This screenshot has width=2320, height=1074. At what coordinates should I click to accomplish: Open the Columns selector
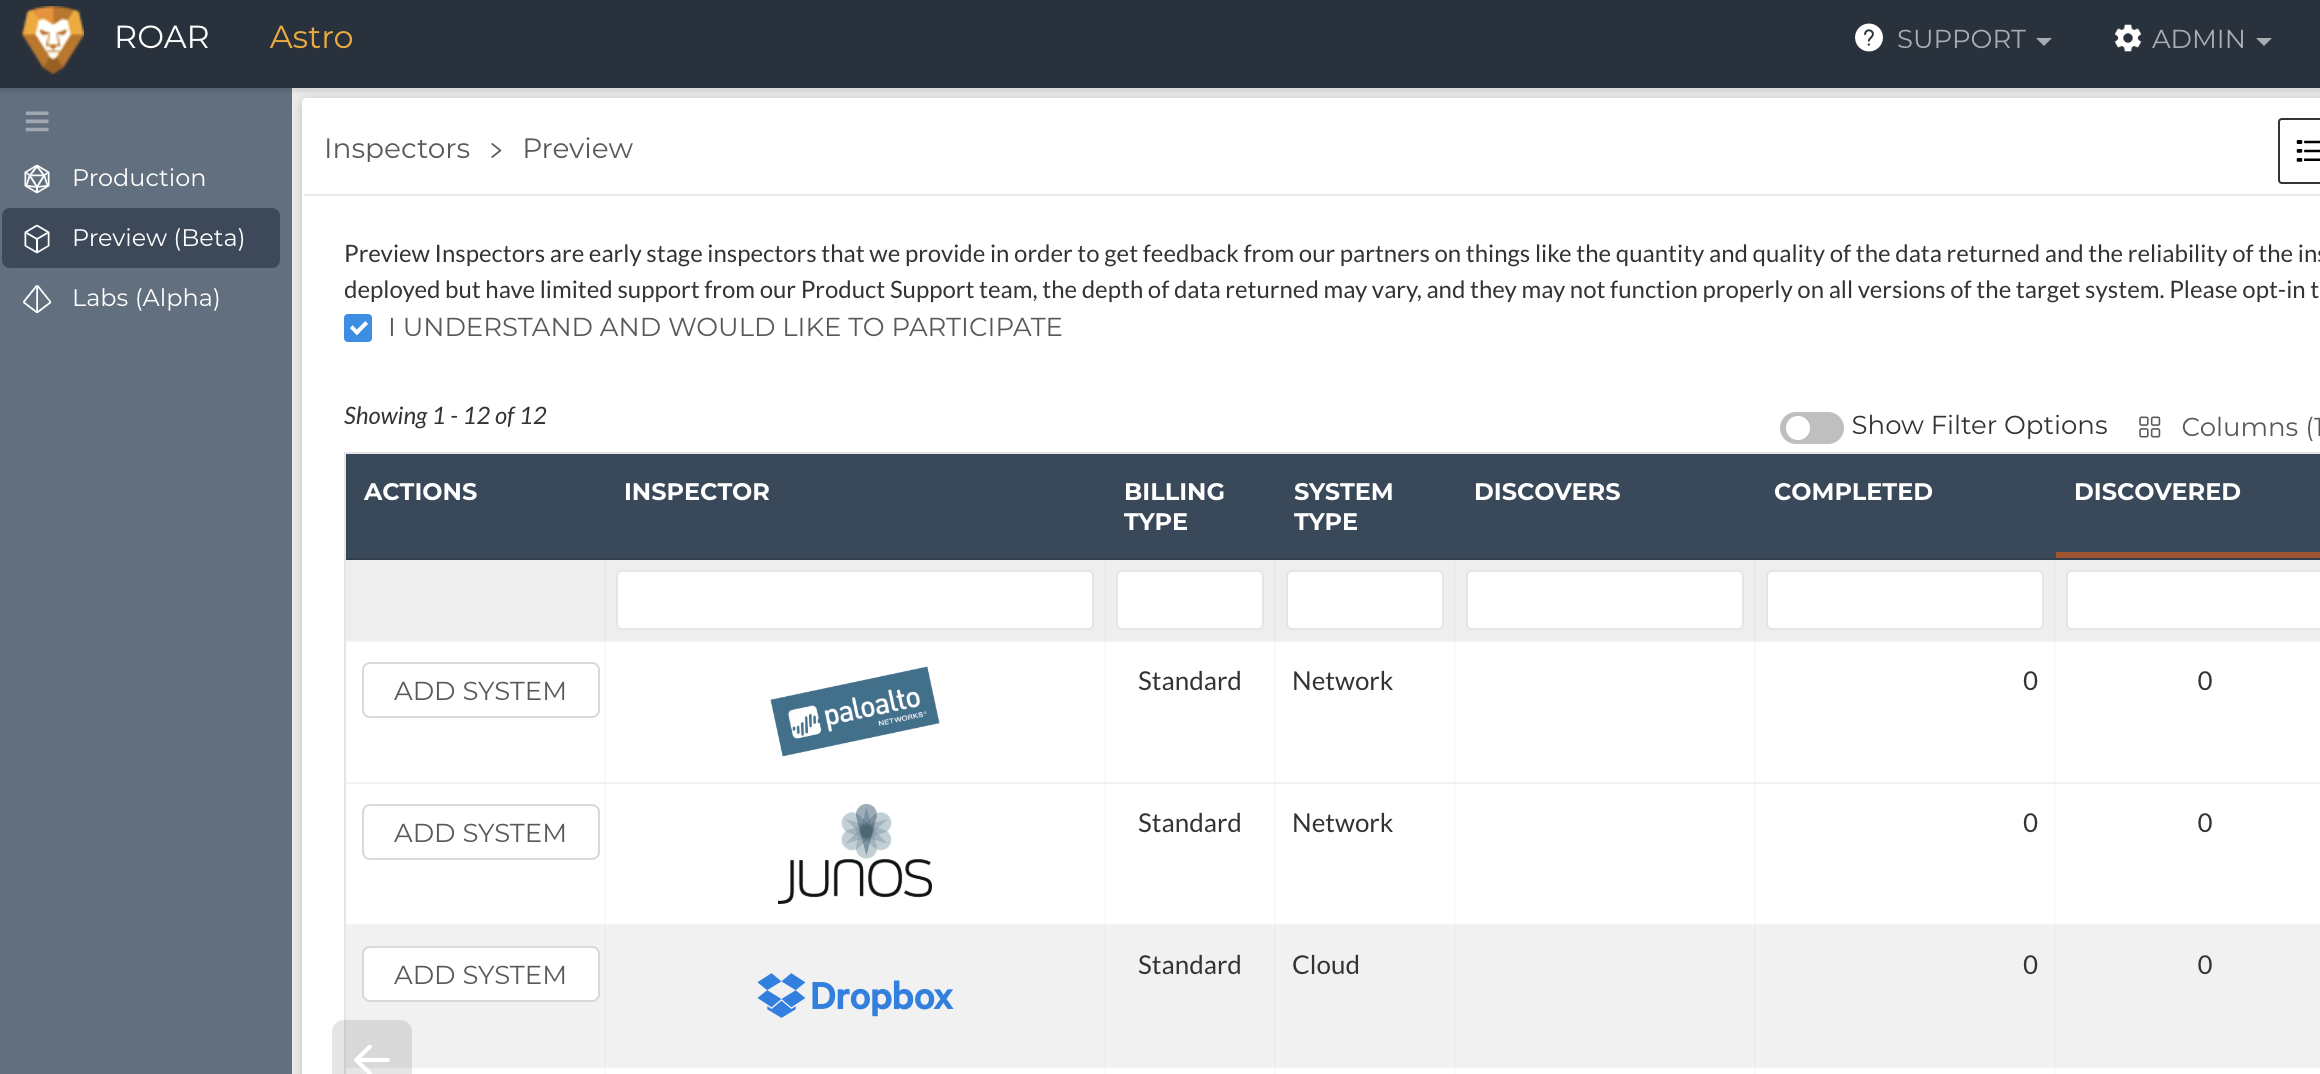click(2229, 427)
